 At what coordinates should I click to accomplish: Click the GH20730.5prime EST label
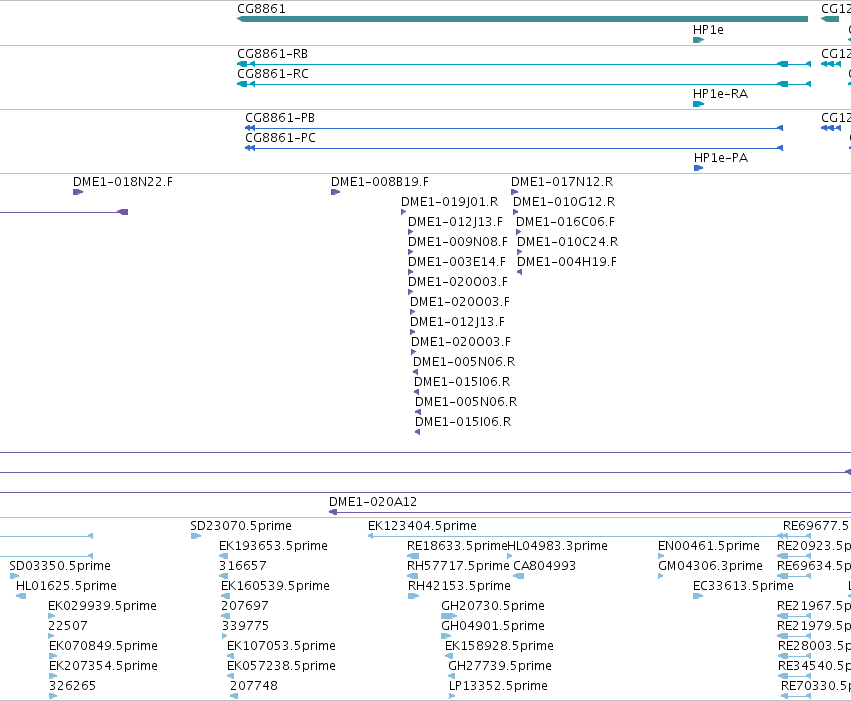pyautogui.click(x=493, y=606)
